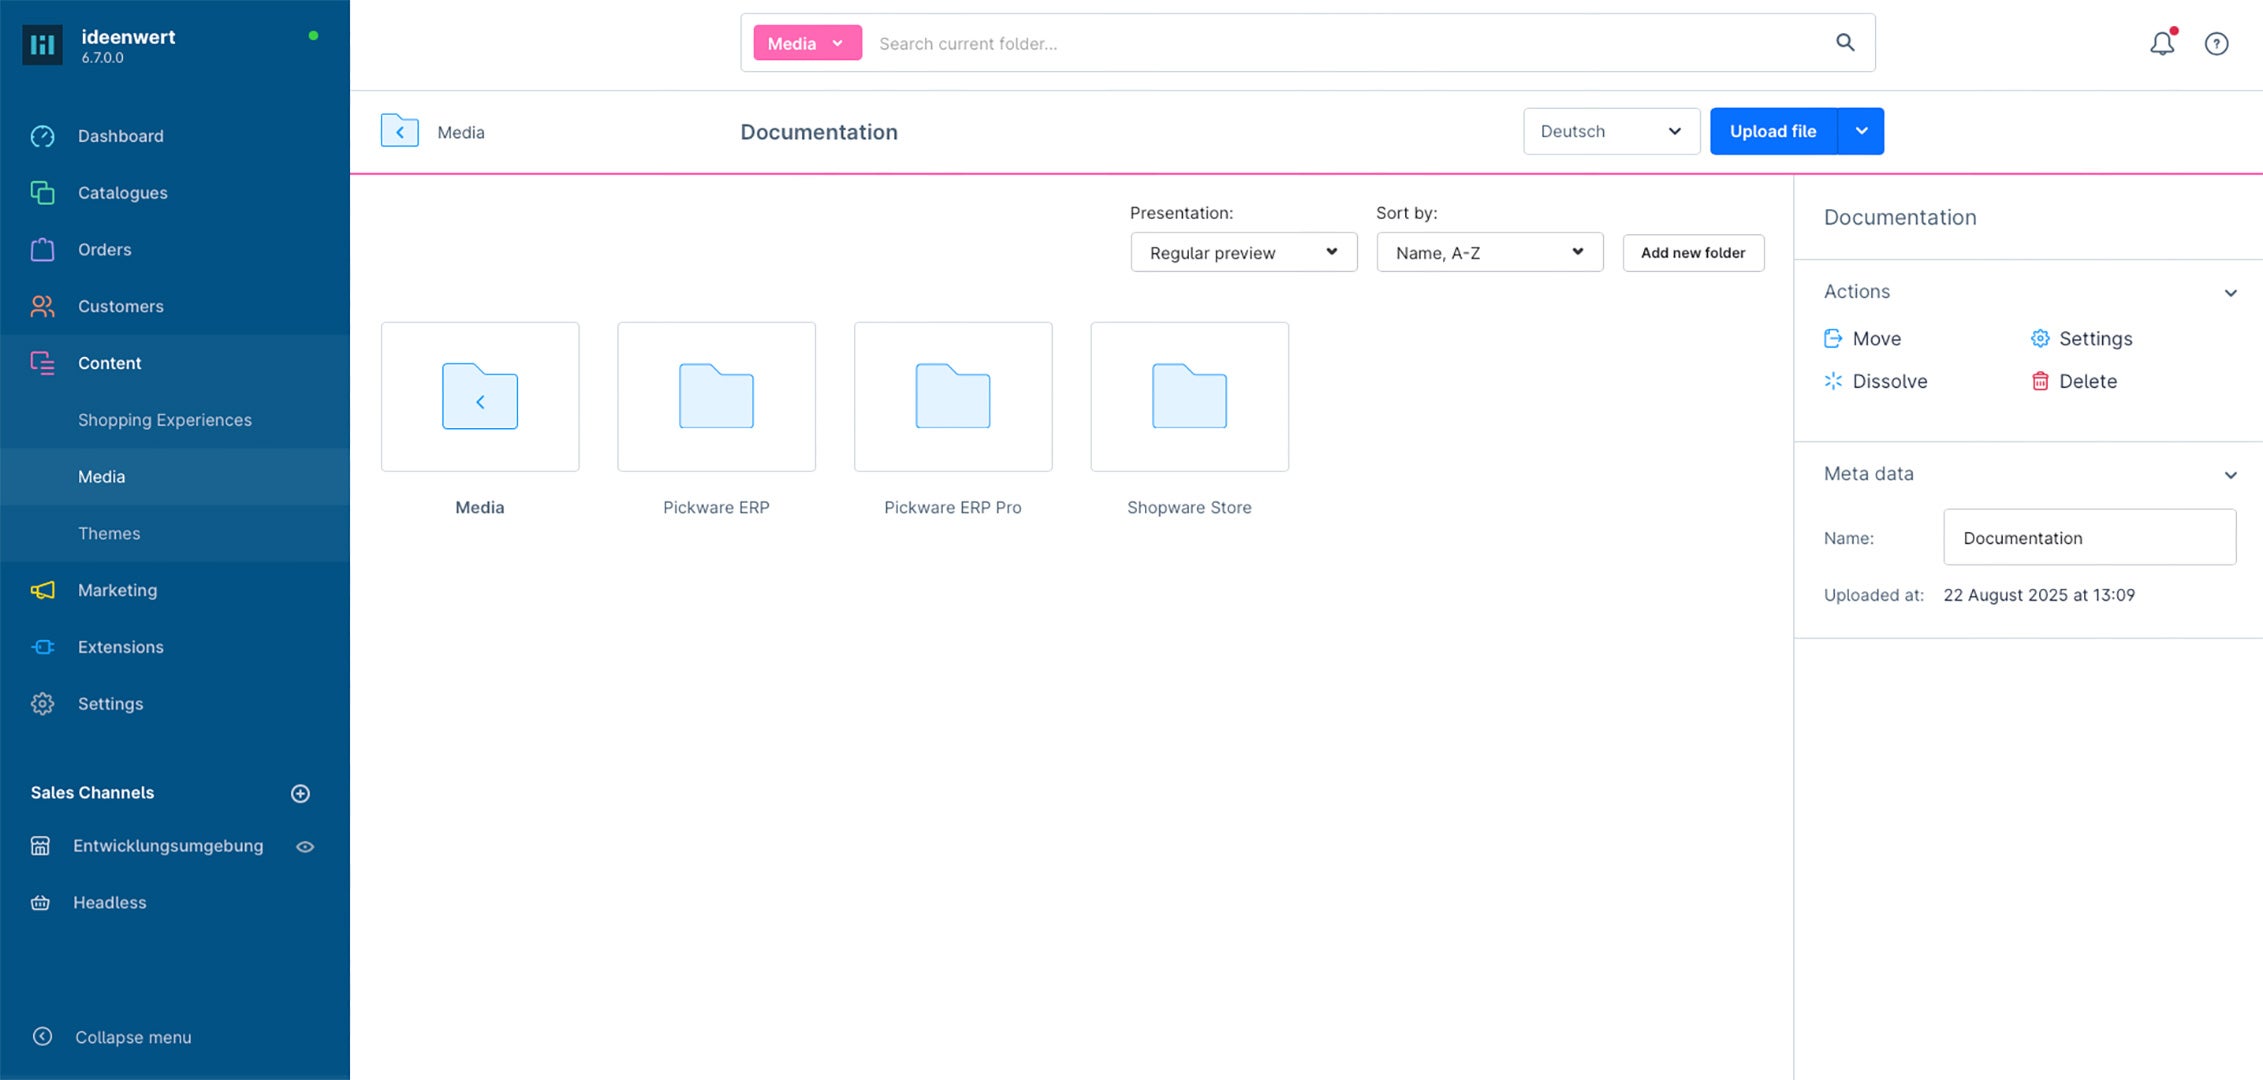
Task: Click the Shopware Store folder name
Action: pyautogui.click(x=1189, y=507)
